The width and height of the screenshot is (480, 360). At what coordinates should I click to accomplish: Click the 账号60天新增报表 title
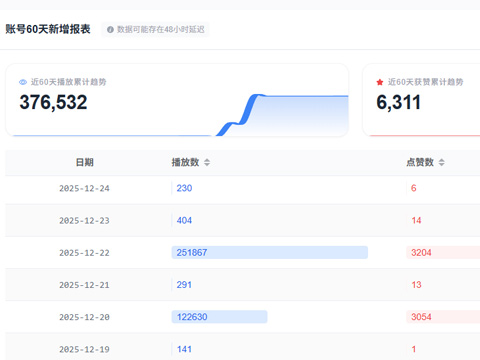[48, 29]
